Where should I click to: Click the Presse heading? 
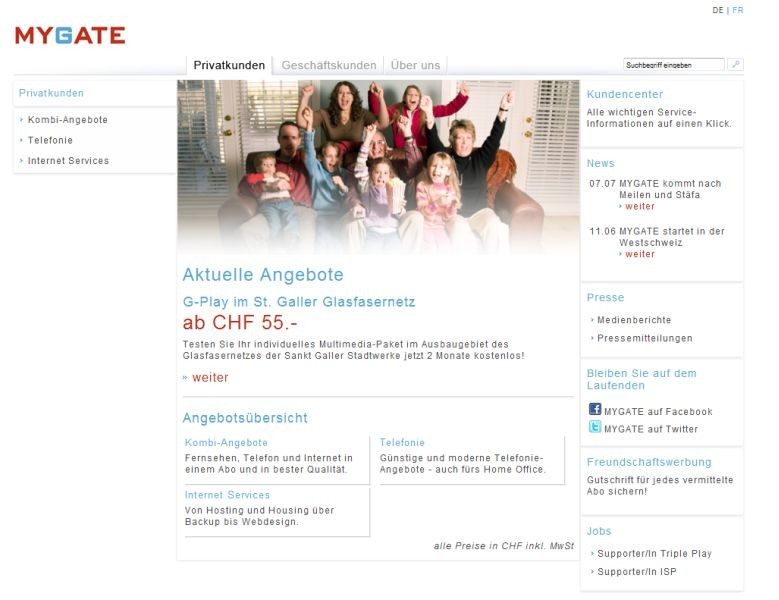(605, 298)
